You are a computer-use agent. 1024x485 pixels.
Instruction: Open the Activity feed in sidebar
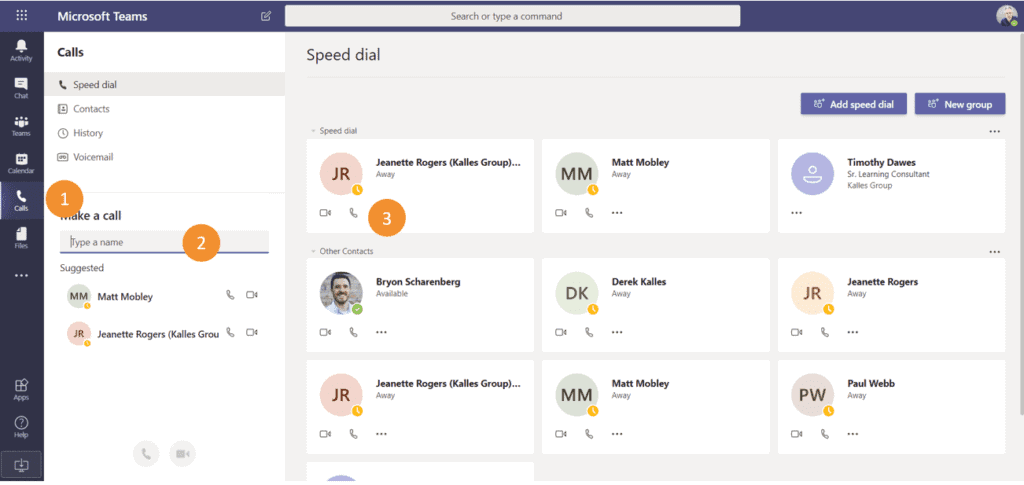[22, 50]
